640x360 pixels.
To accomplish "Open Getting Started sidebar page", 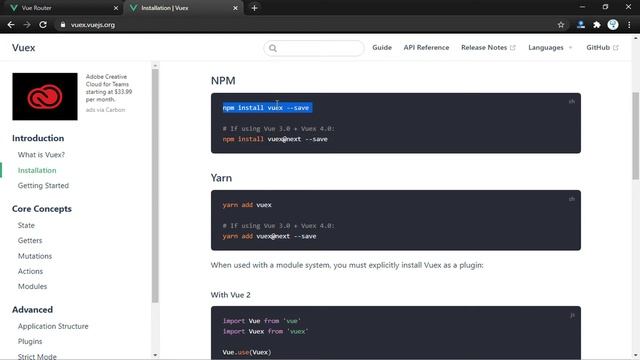I will [43, 185].
